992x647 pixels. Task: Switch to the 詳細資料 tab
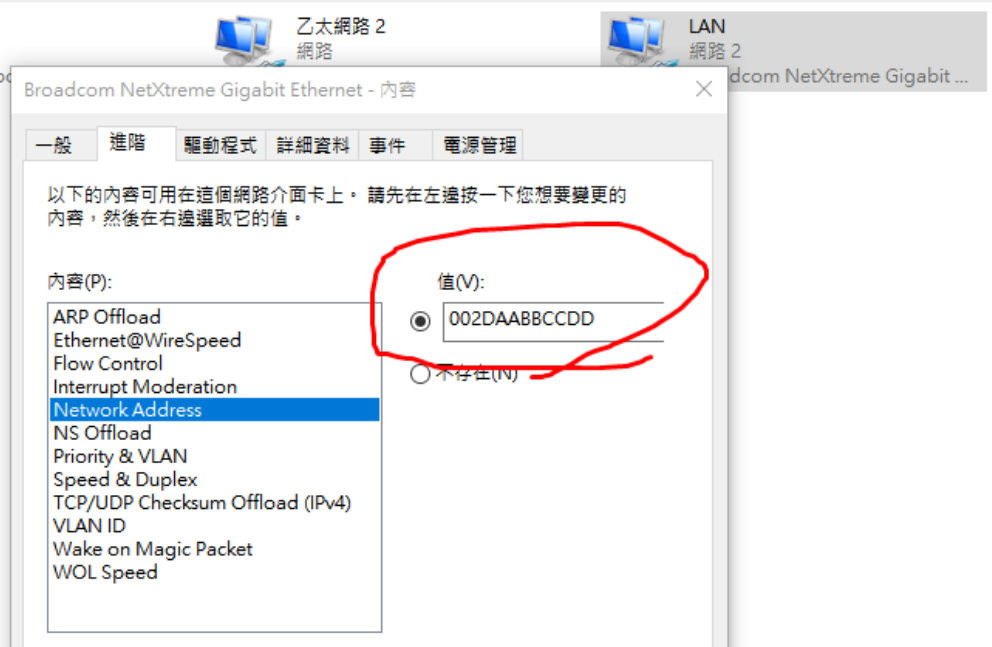pyautogui.click(x=313, y=145)
